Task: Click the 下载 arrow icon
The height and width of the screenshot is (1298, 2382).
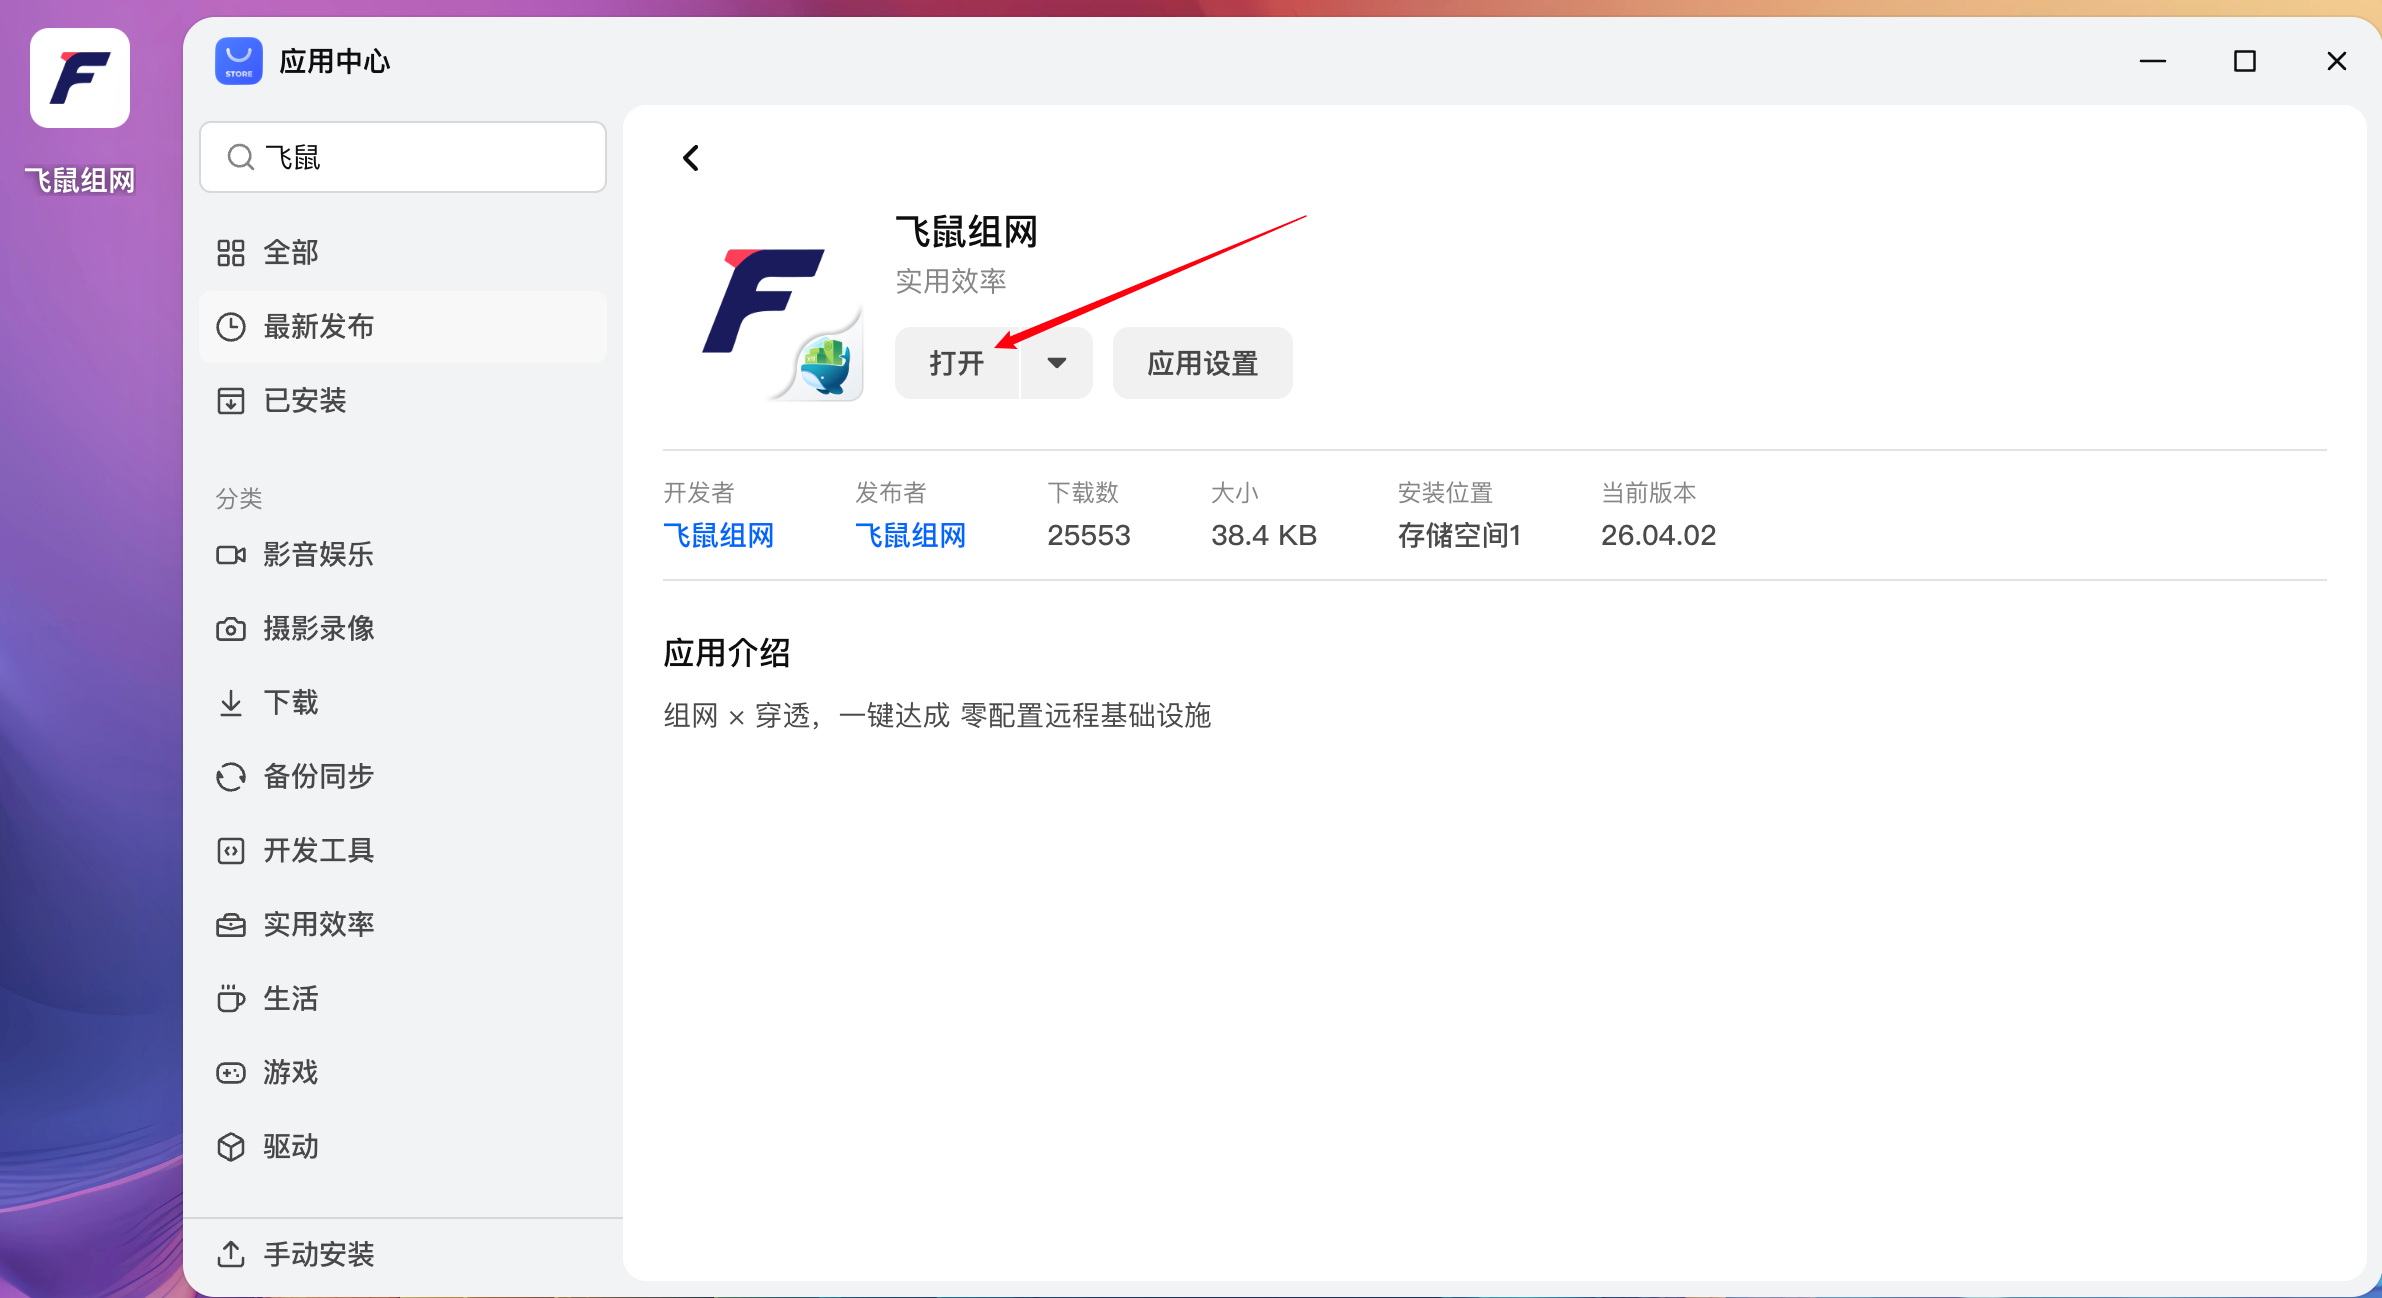Action: pyautogui.click(x=231, y=703)
